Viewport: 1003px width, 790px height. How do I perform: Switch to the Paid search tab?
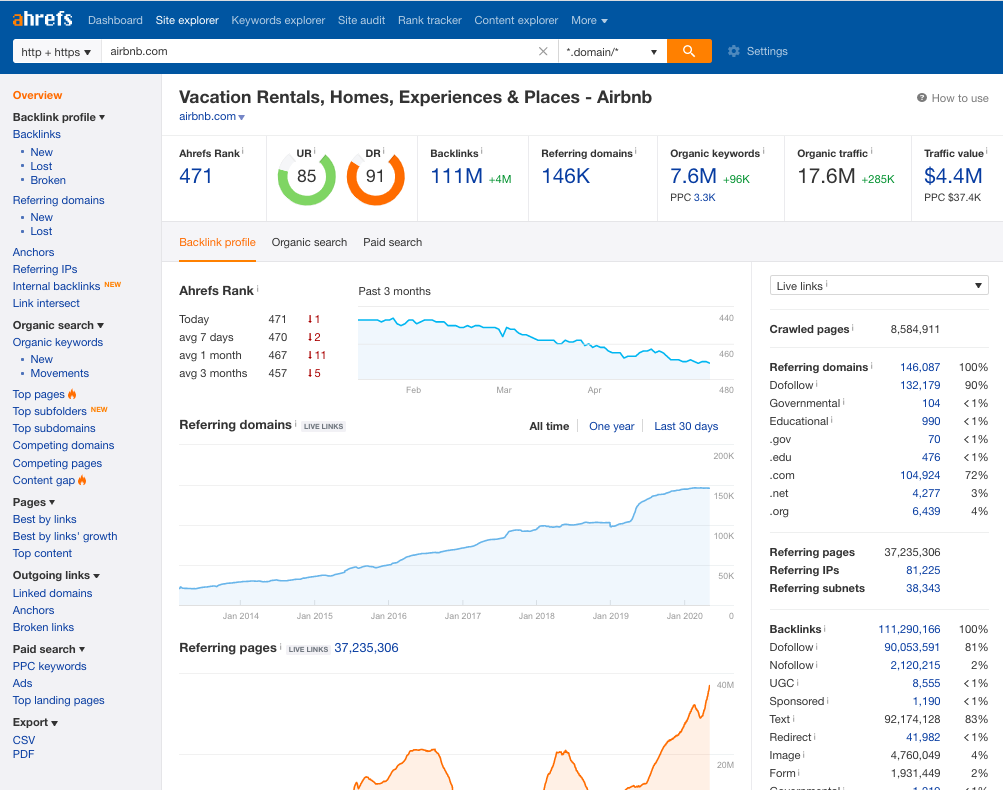[393, 242]
